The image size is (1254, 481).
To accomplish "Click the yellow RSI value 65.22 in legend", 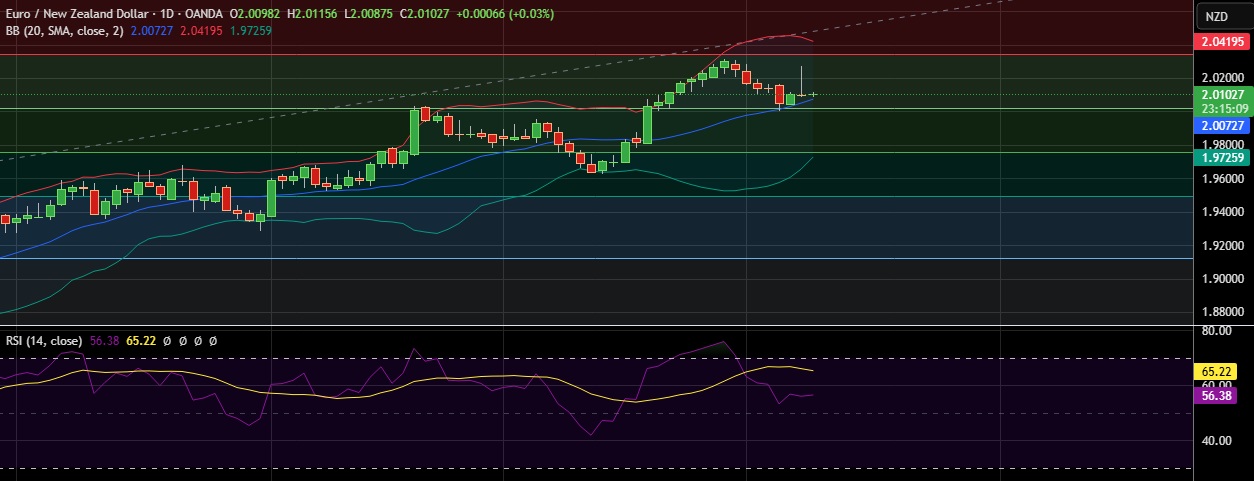I will pos(140,340).
